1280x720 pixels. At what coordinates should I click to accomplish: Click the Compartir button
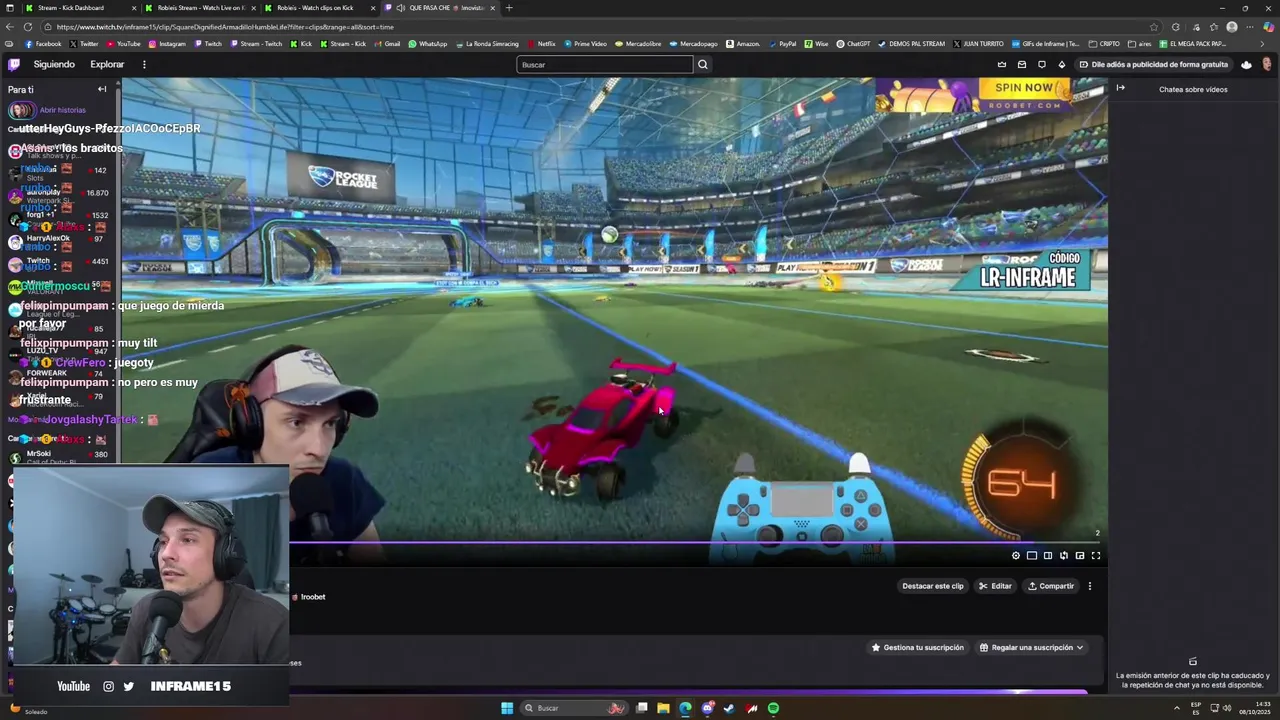[1051, 586]
